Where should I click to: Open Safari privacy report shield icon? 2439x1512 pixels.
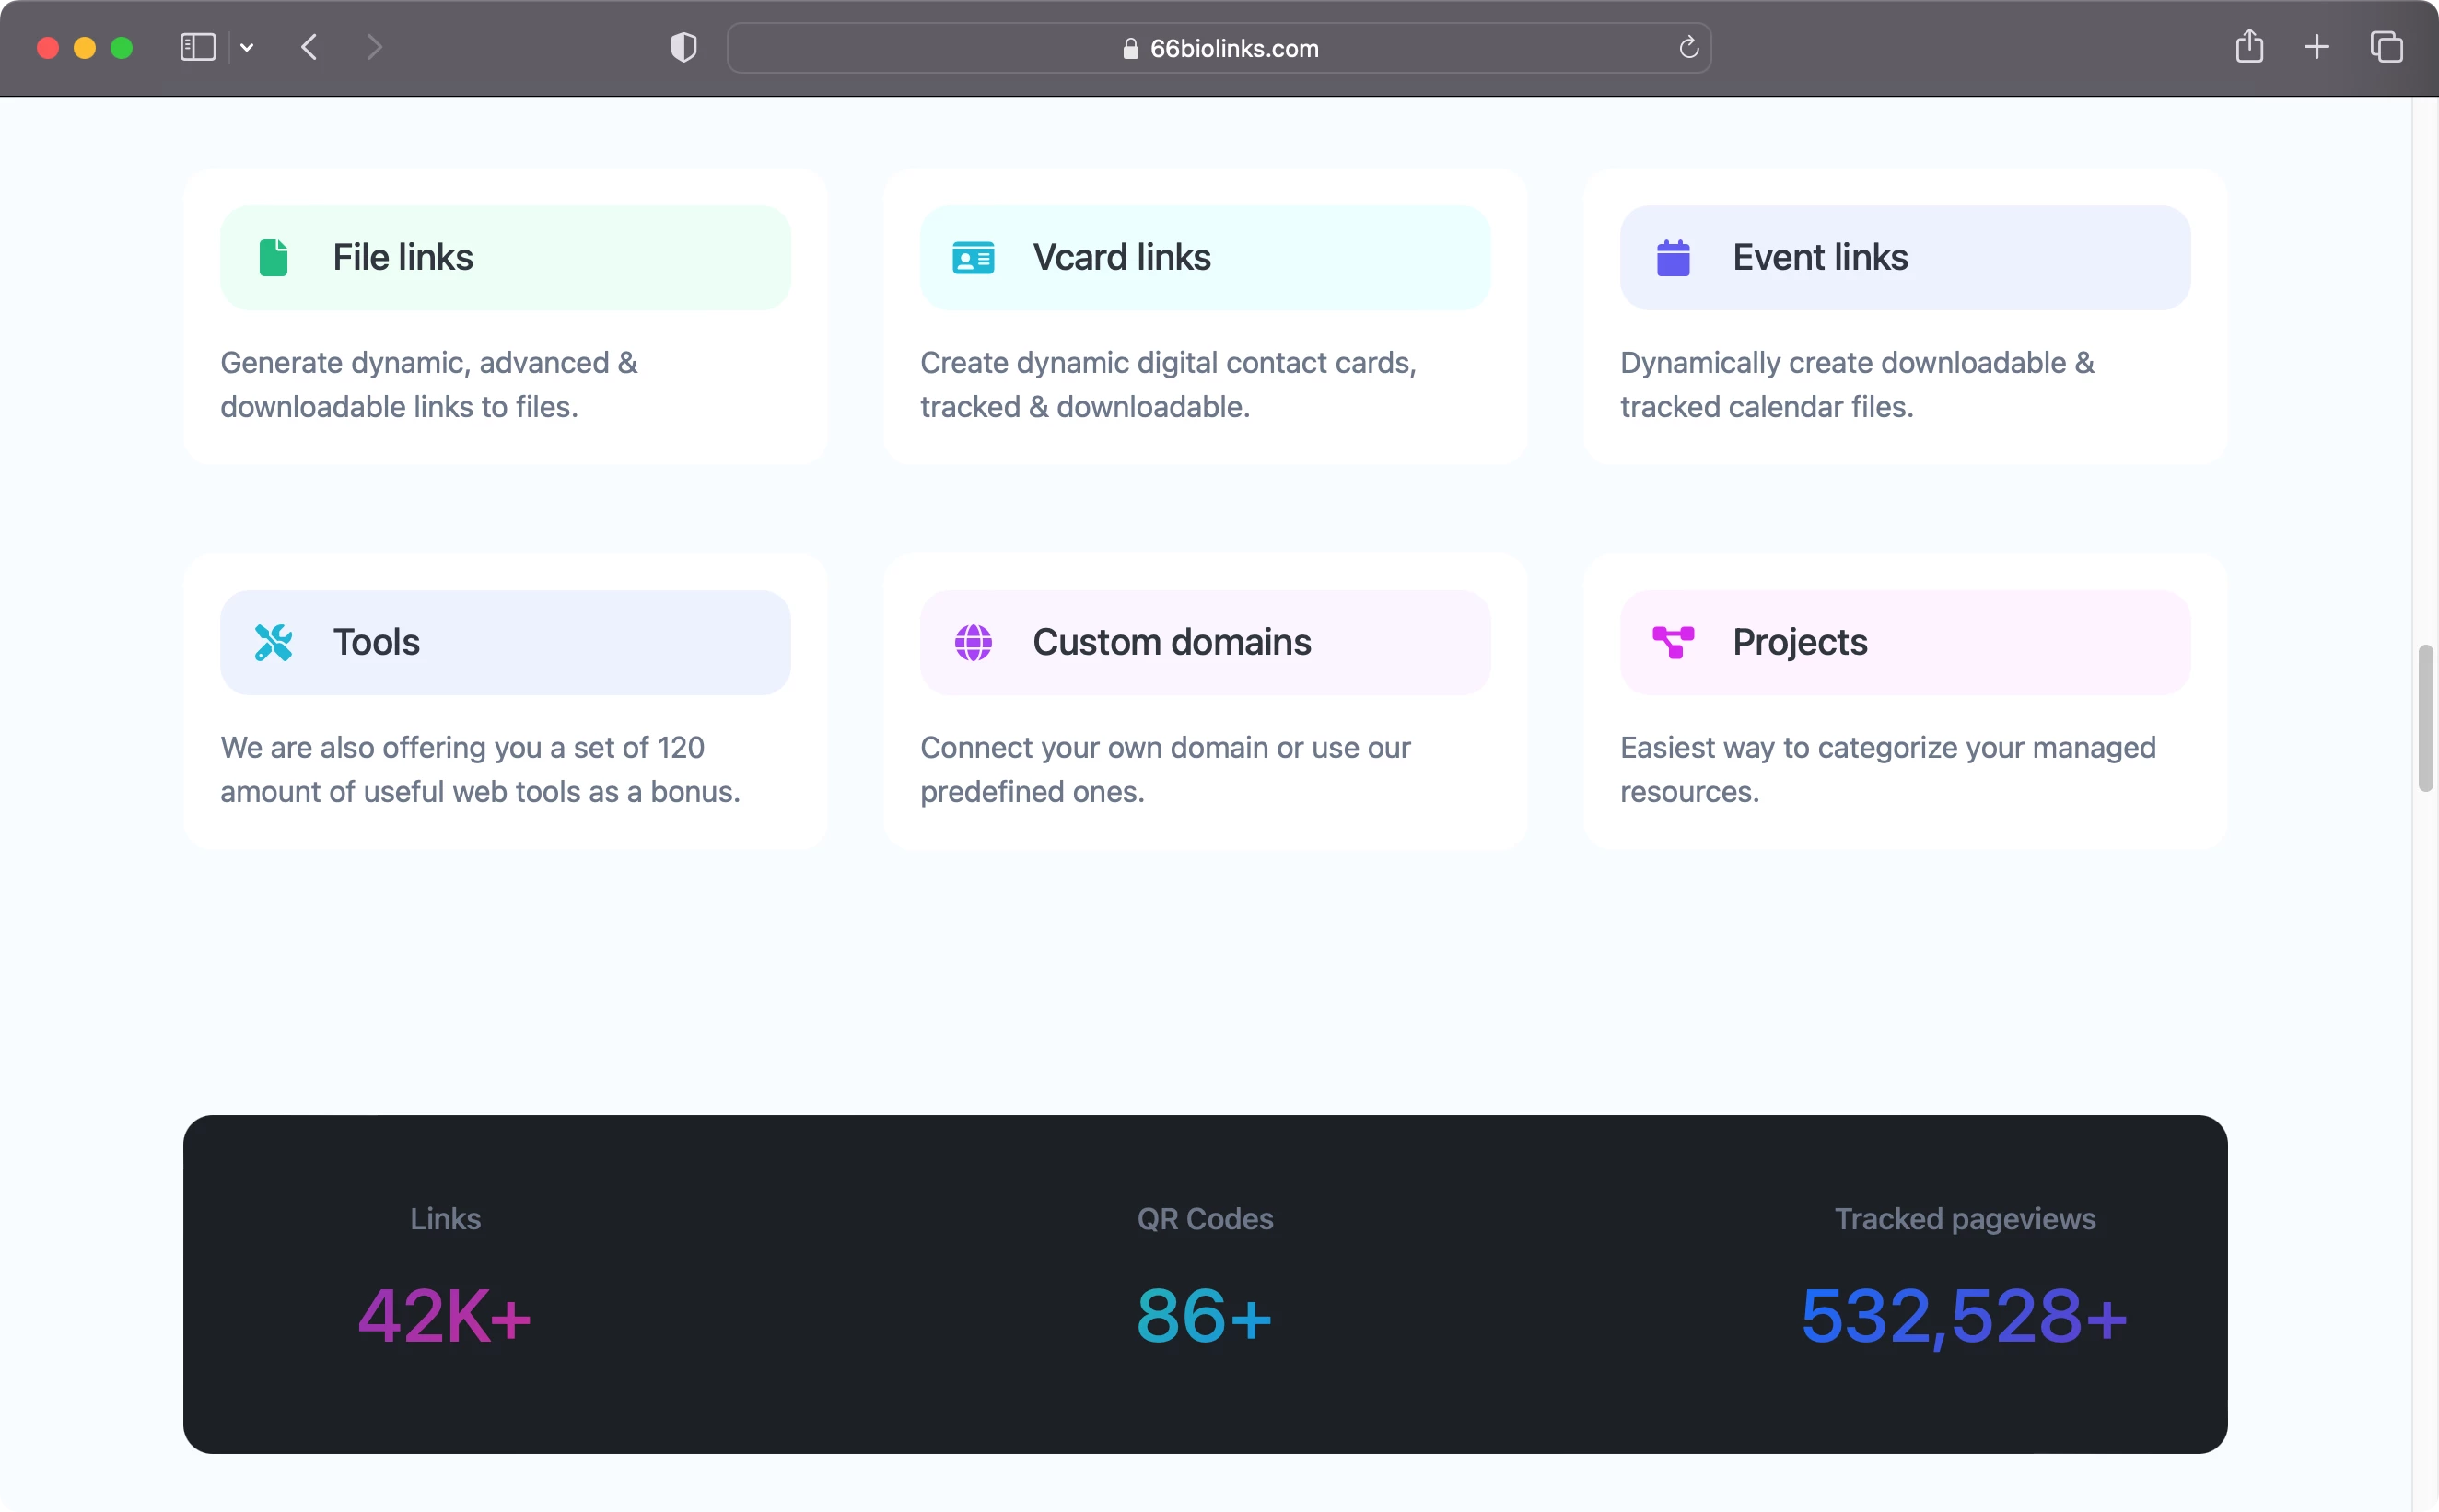click(x=683, y=48)
